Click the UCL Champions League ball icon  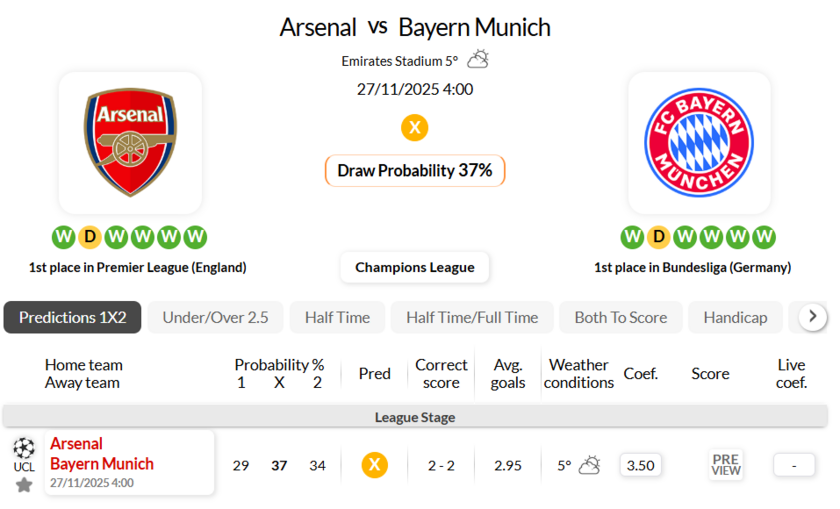tap(24, 447)
